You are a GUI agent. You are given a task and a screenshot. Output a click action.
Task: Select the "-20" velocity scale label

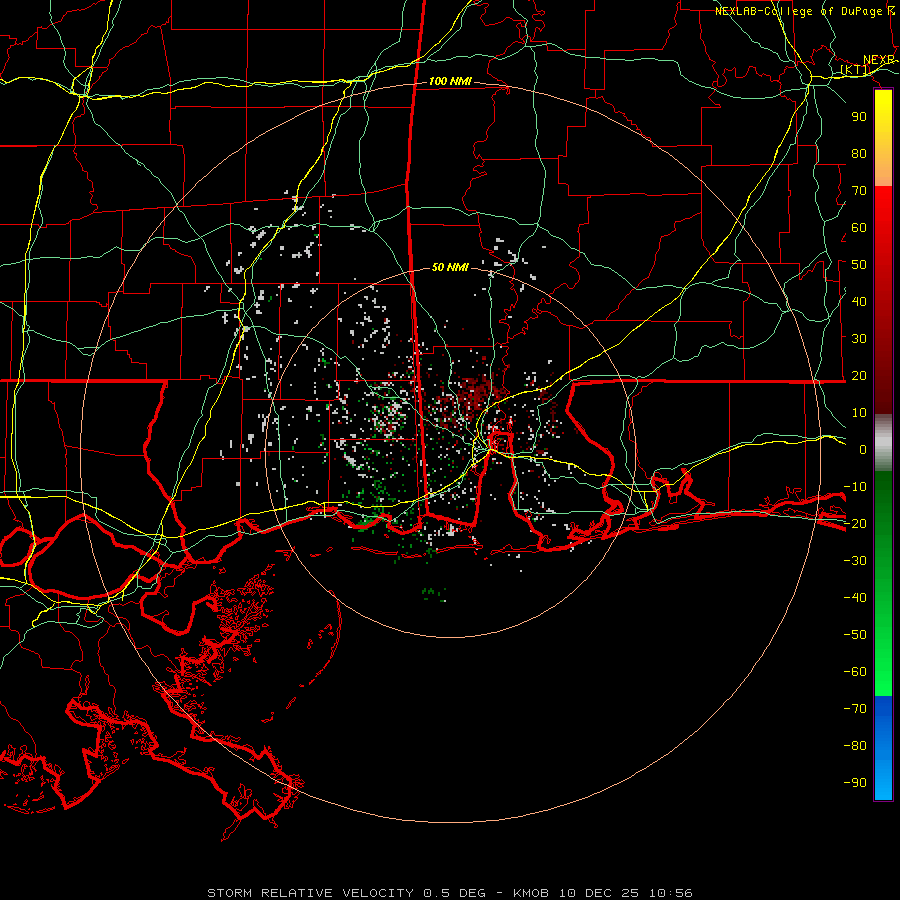pyautogui.click(x=855, y=523)
